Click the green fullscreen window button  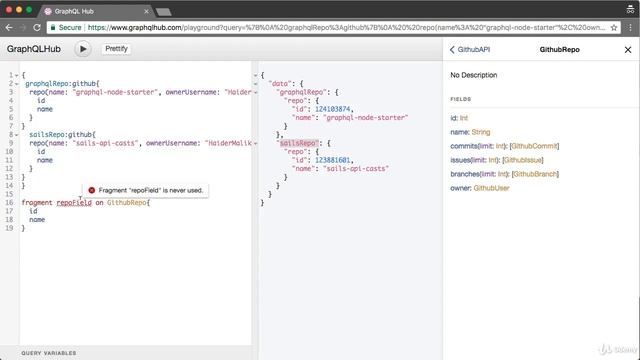tap(29, 9)
